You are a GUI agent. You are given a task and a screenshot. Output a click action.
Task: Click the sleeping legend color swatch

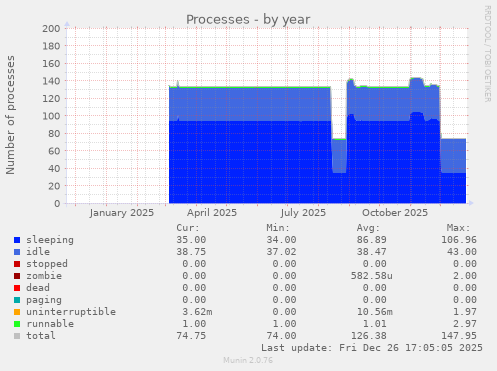click(17, 240)
